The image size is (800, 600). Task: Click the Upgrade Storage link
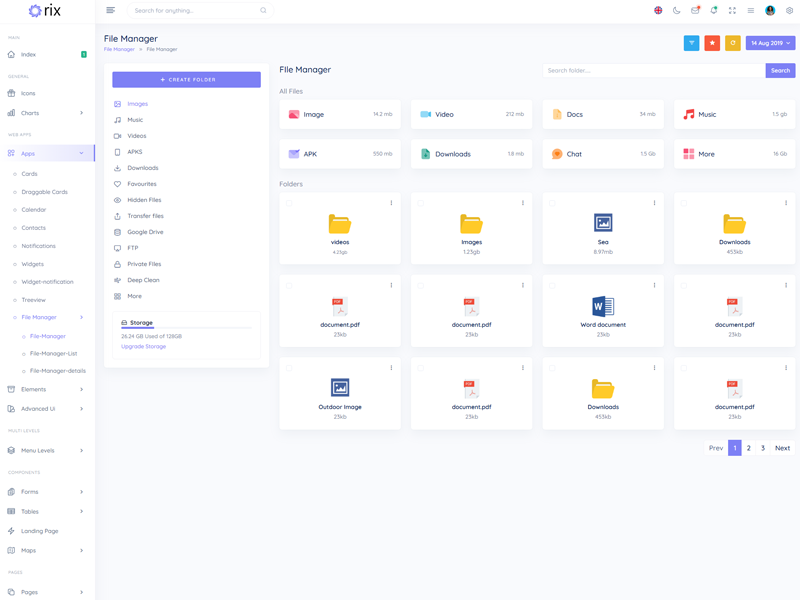point(143,347)
